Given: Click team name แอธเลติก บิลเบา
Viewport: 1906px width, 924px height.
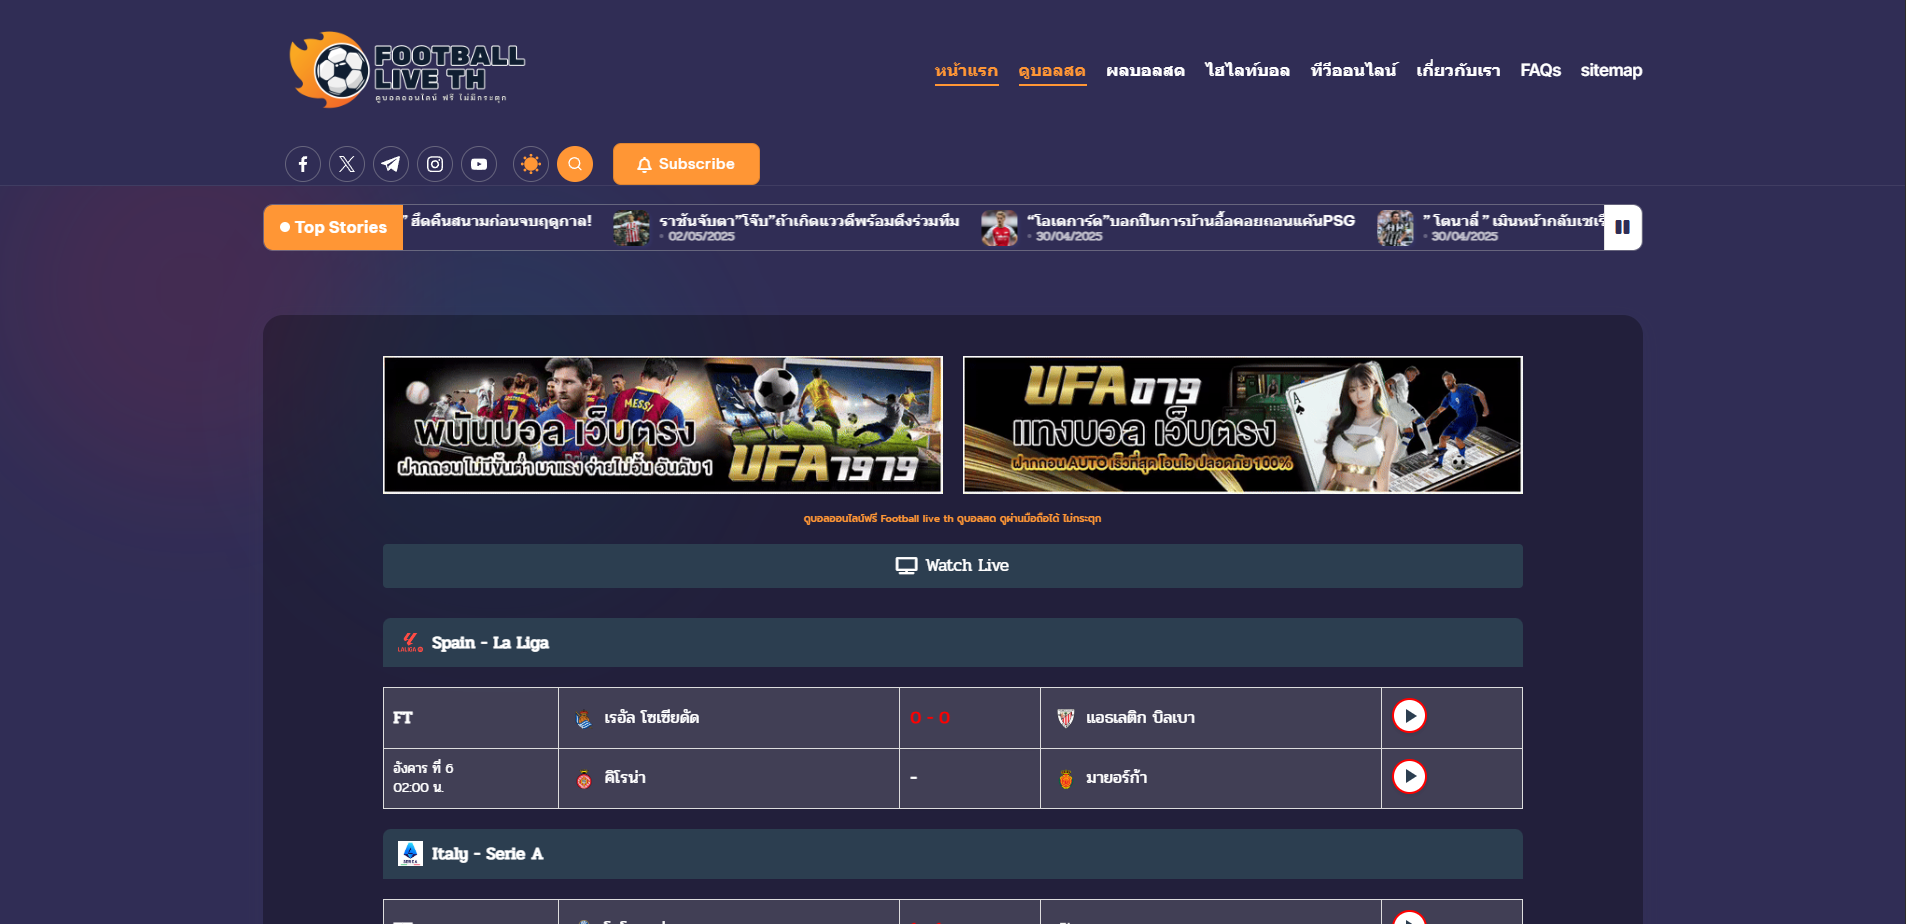Looking at the screenshot, I should (x=1140, y=718).
